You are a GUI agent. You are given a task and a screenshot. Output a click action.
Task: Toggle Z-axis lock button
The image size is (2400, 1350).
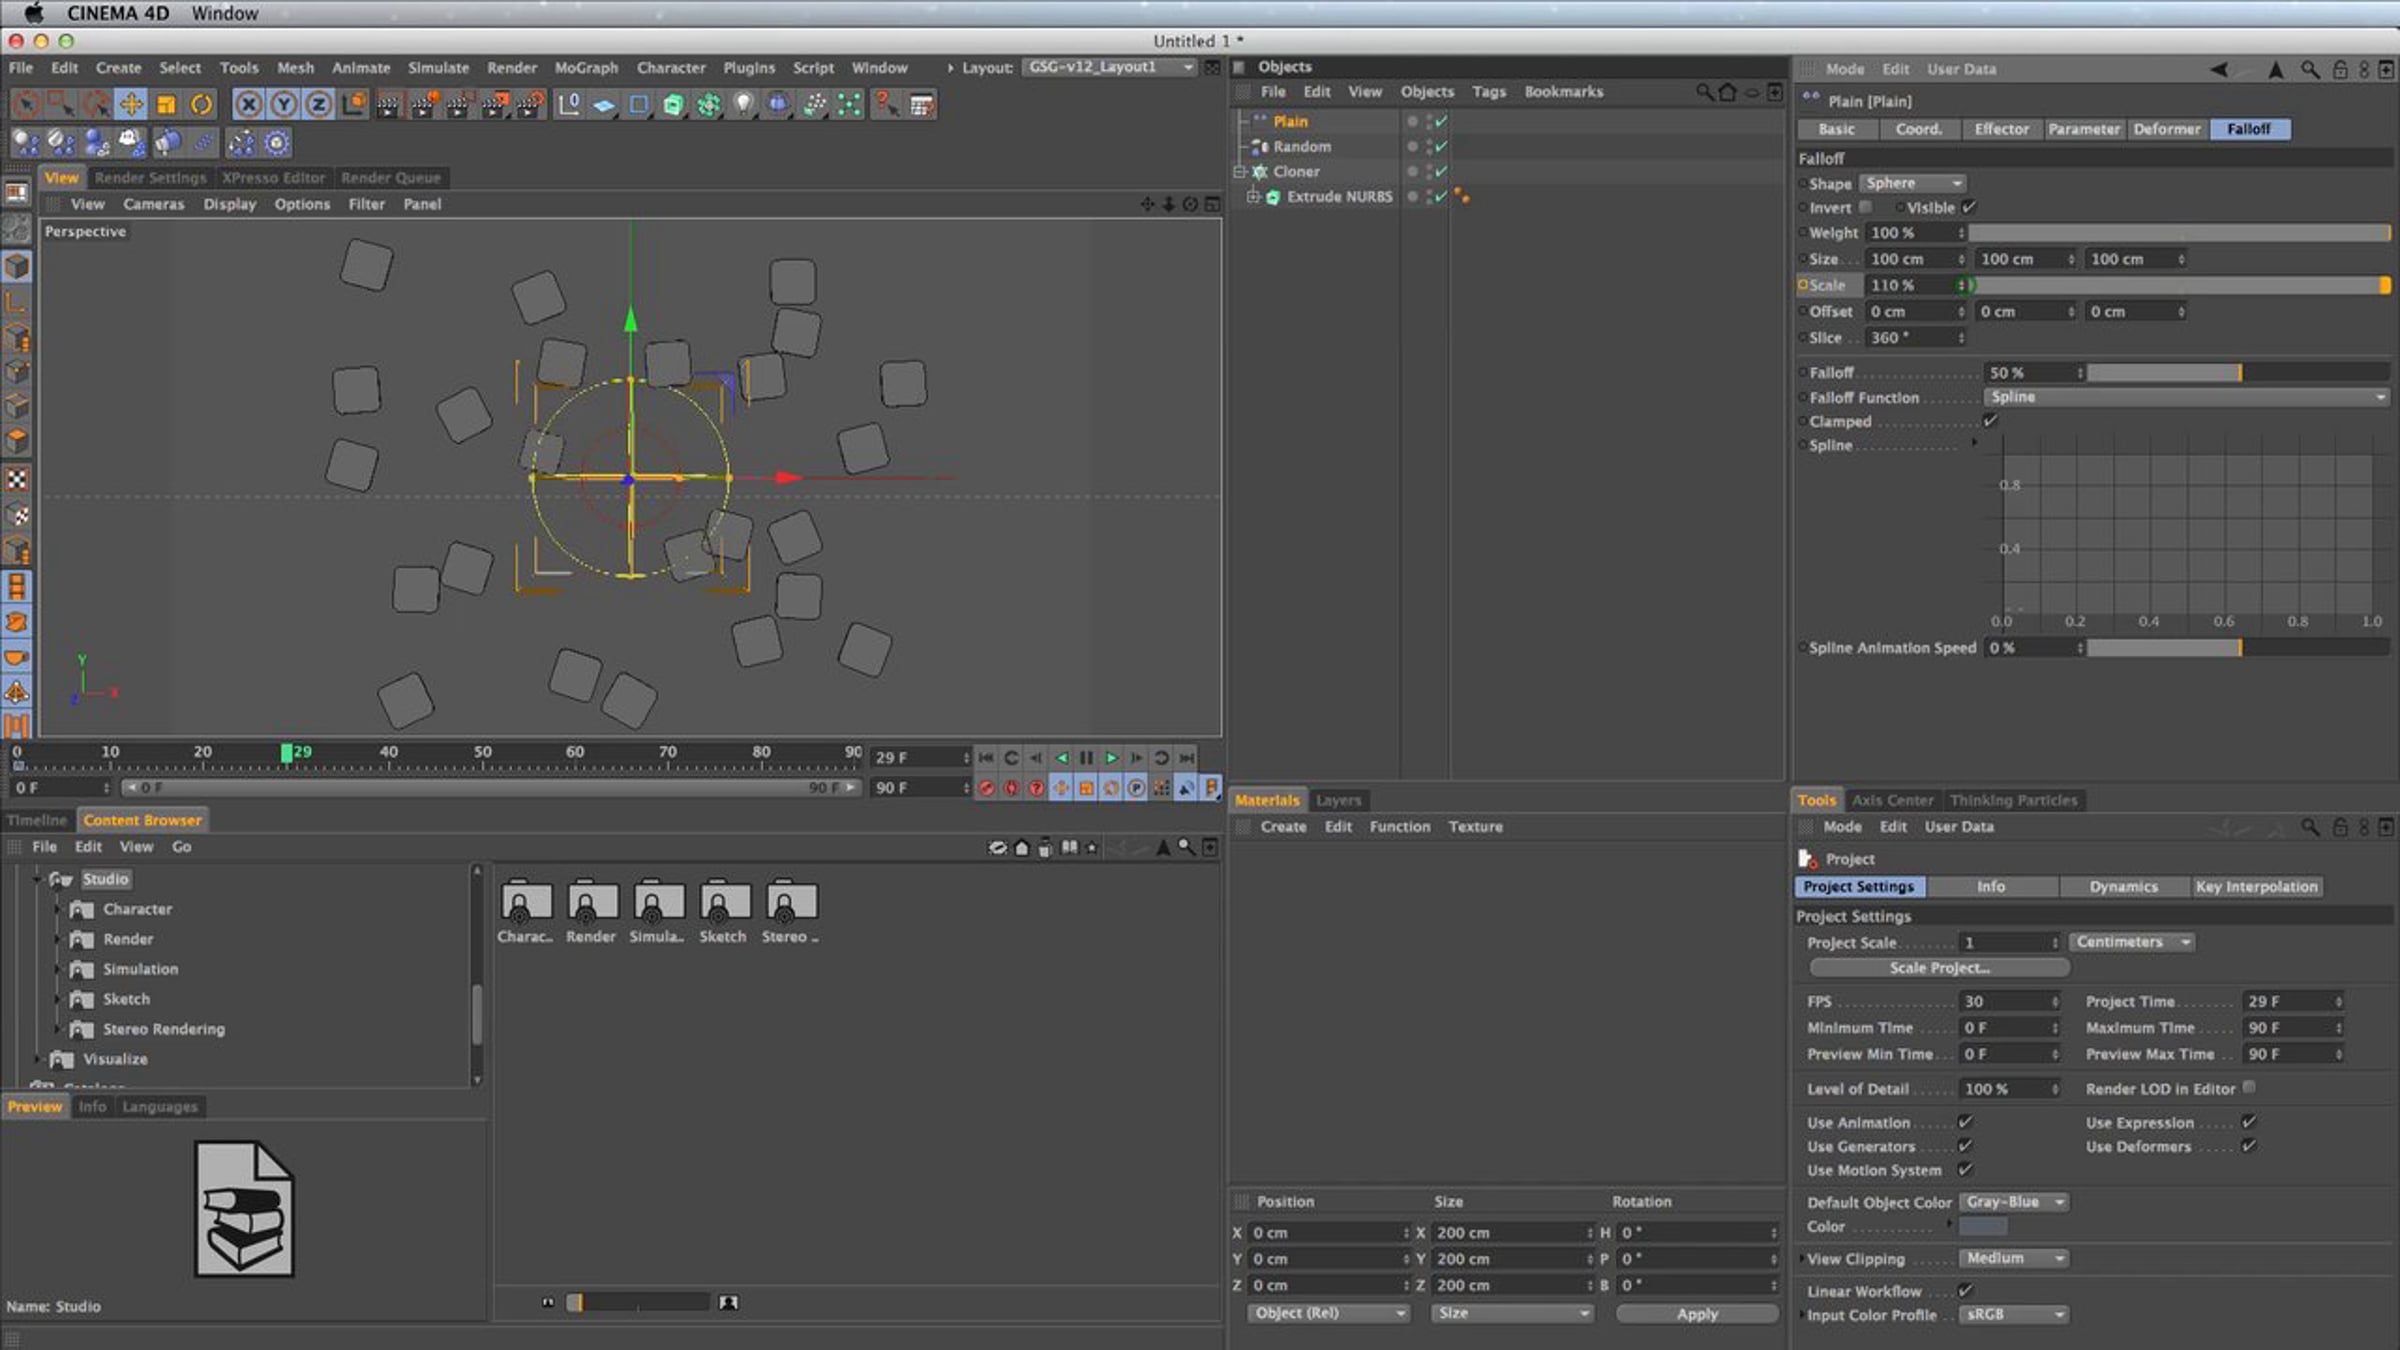tap(318, 104)
